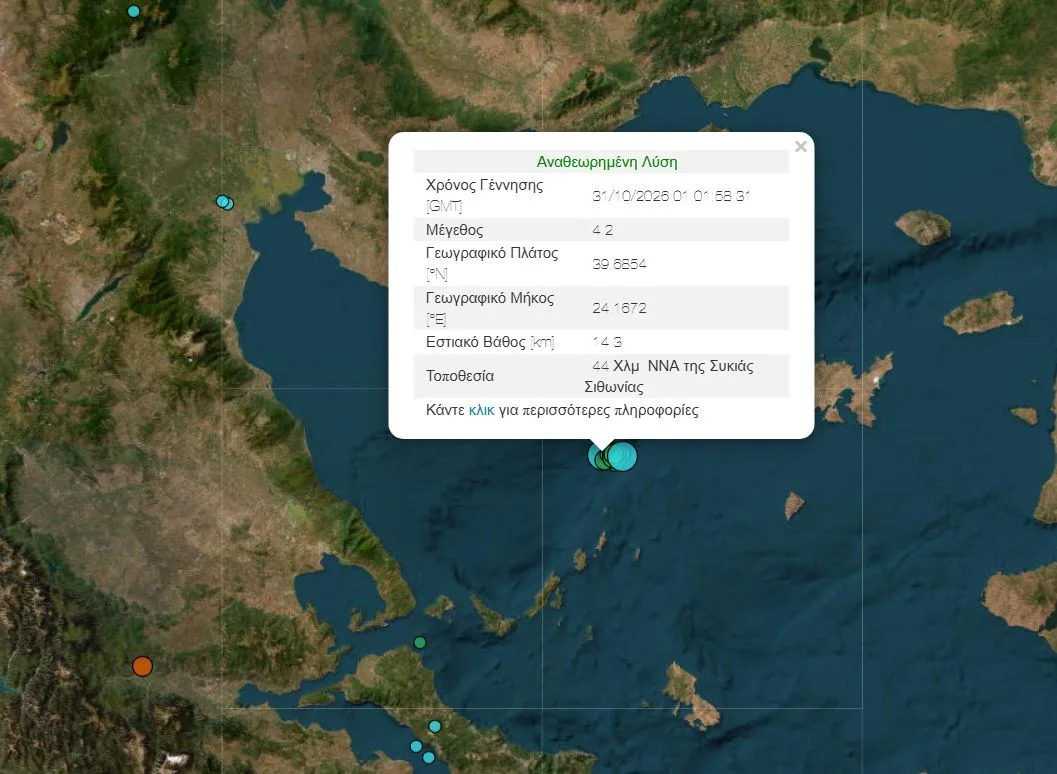Select the orange earthquake marker
This screenshot has height=774, width=1057.
coord(142,666)
